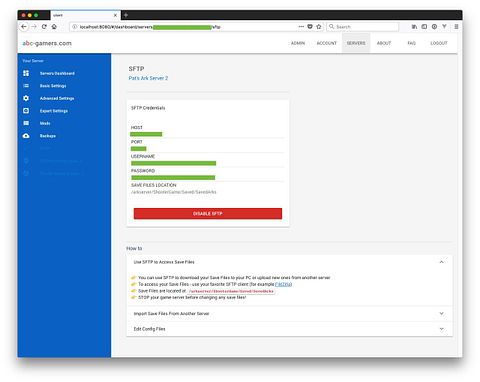The width and height of the screenshot is (480, 382).
Task: Select the Advanced Settings gear icon
Action: 26,98
